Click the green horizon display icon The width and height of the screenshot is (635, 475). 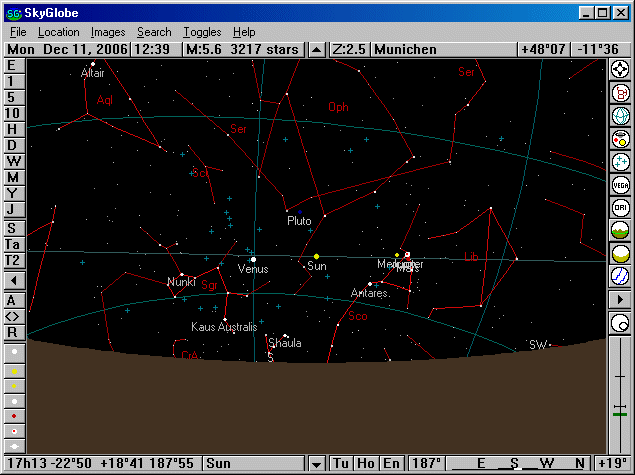[620, 230]
